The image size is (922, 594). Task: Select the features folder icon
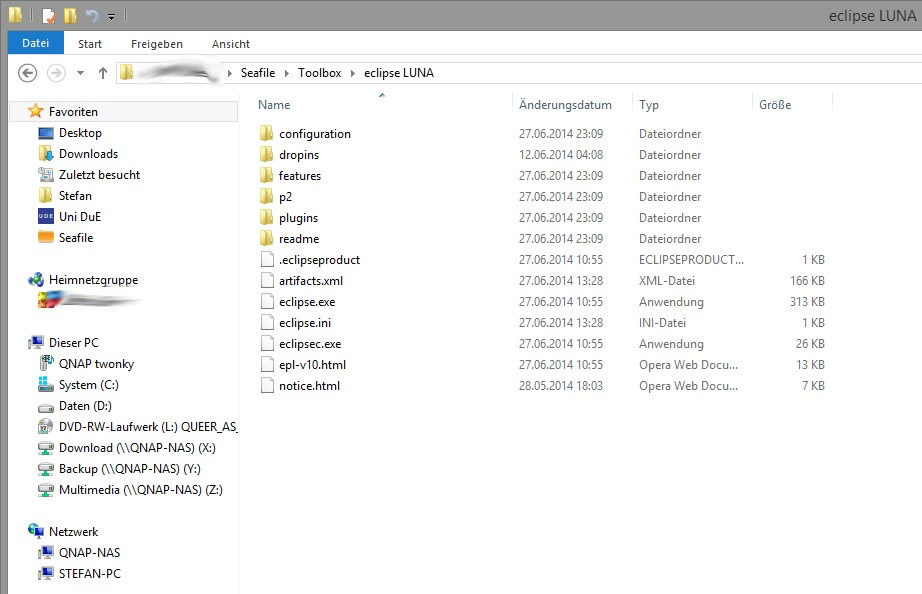(x=266, y=175)
